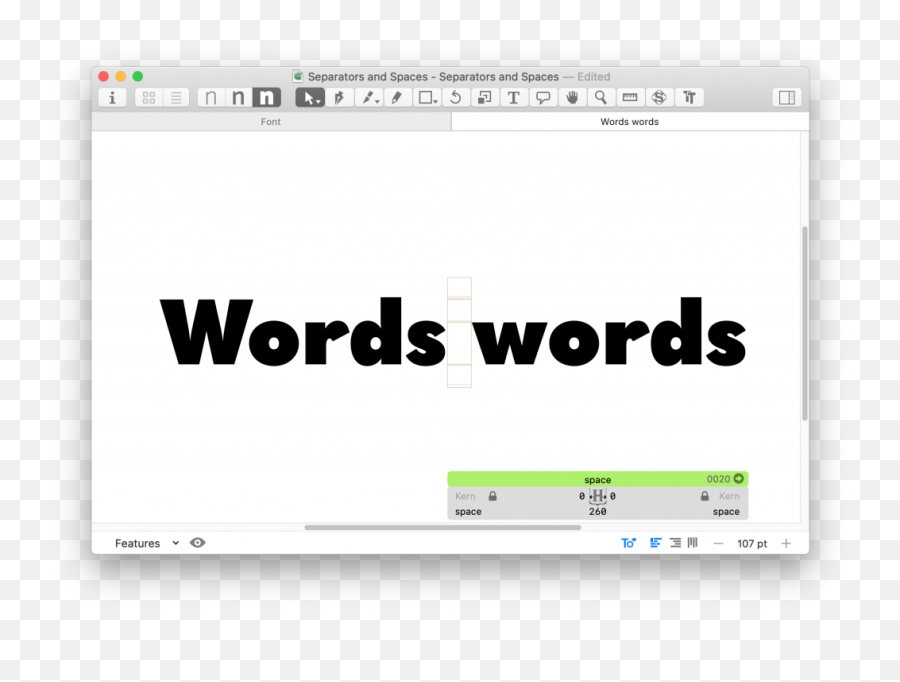
Task: Click the right sidebearing value 0
Action: click(613, 496)
